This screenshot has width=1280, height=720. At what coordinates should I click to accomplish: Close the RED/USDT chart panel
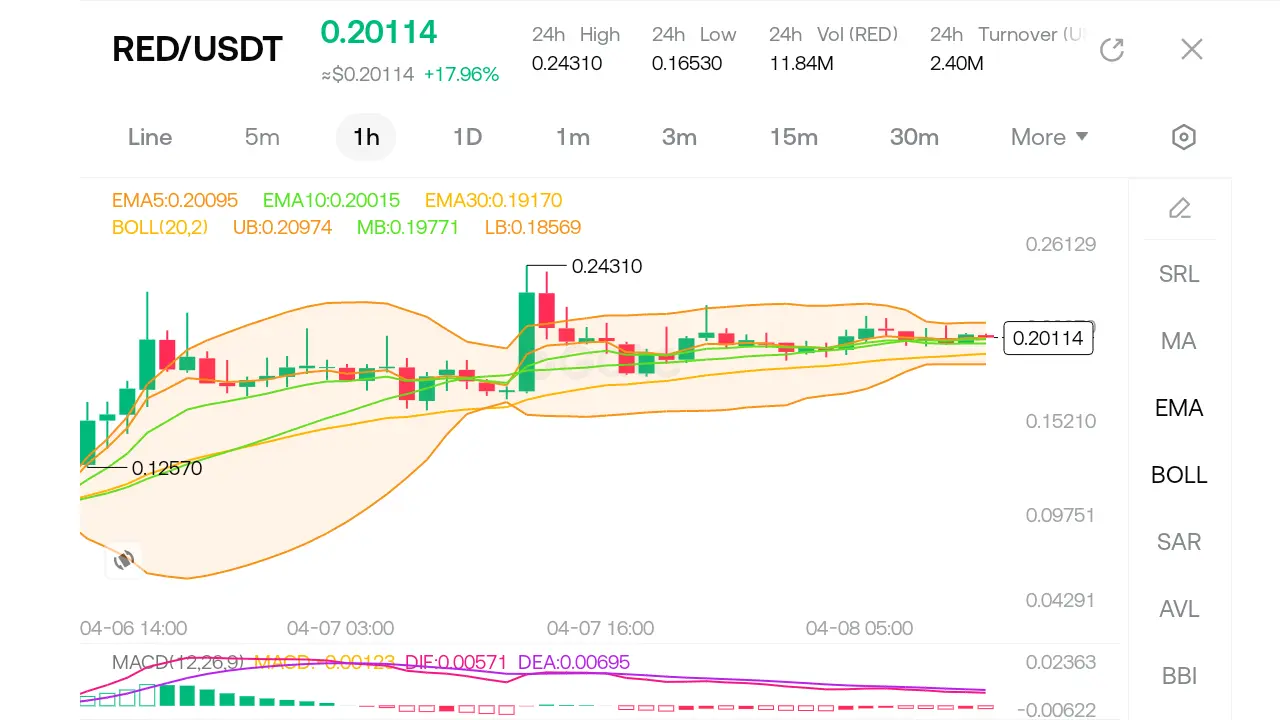tap(1191, 49)
